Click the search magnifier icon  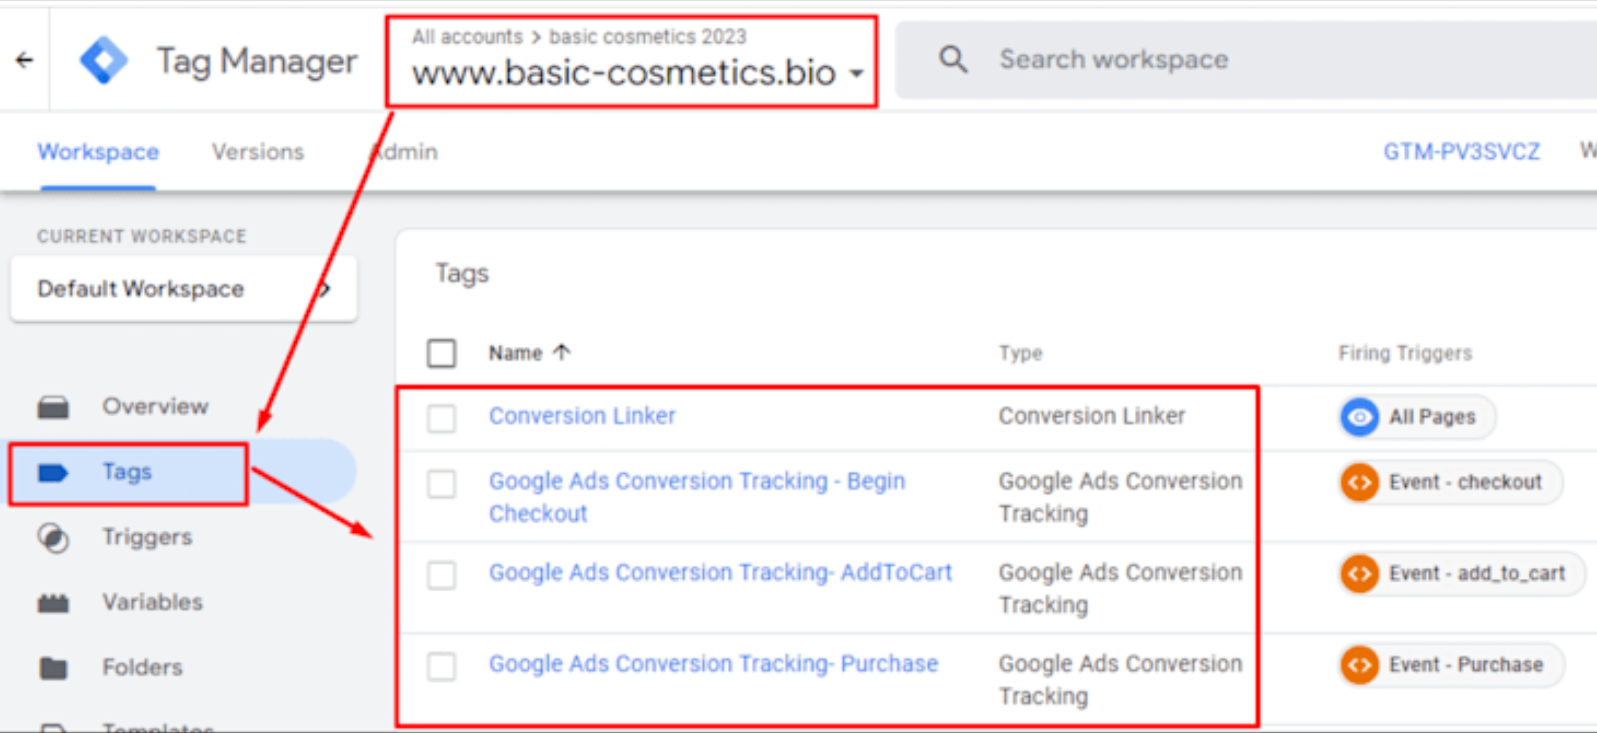tap(953, 60)
